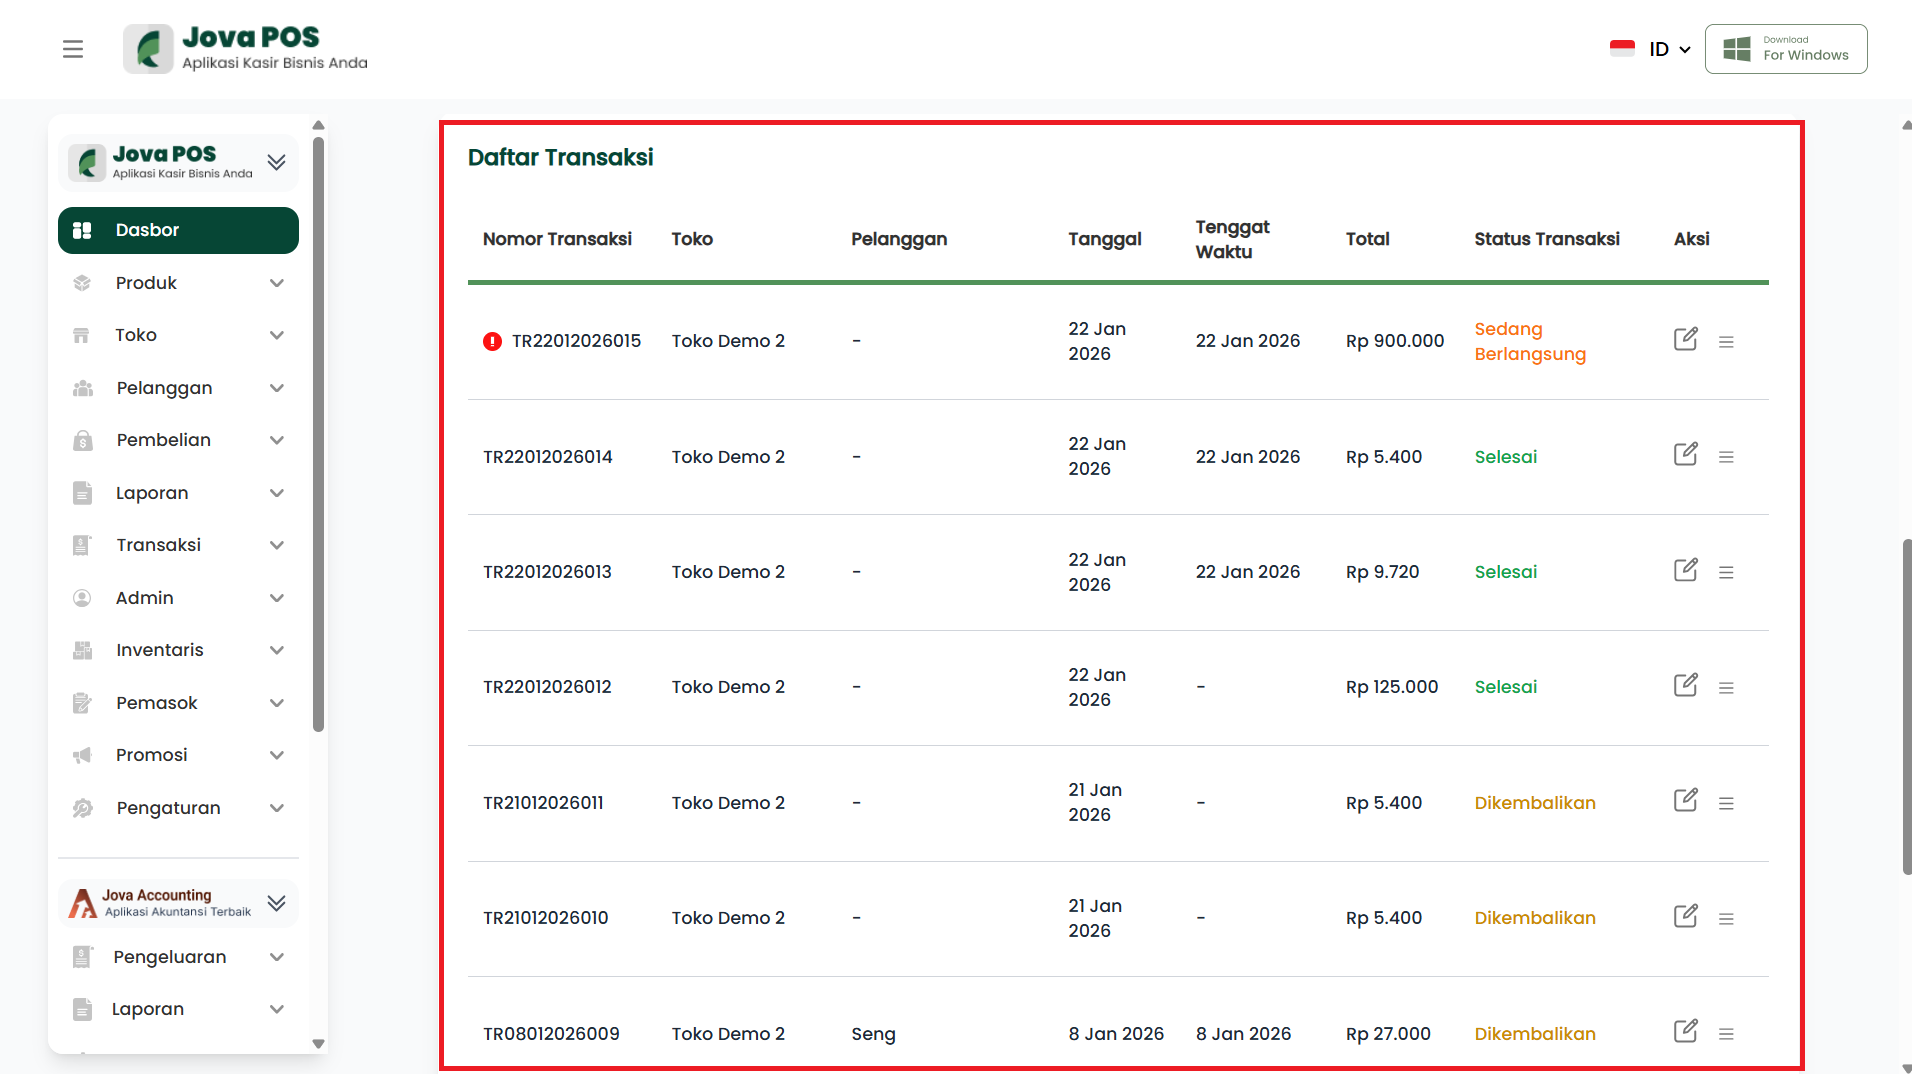Expand the Inventaris sidebar menu
The width and height of the screenshot is (1912, 1074).
tap(178, 650)
